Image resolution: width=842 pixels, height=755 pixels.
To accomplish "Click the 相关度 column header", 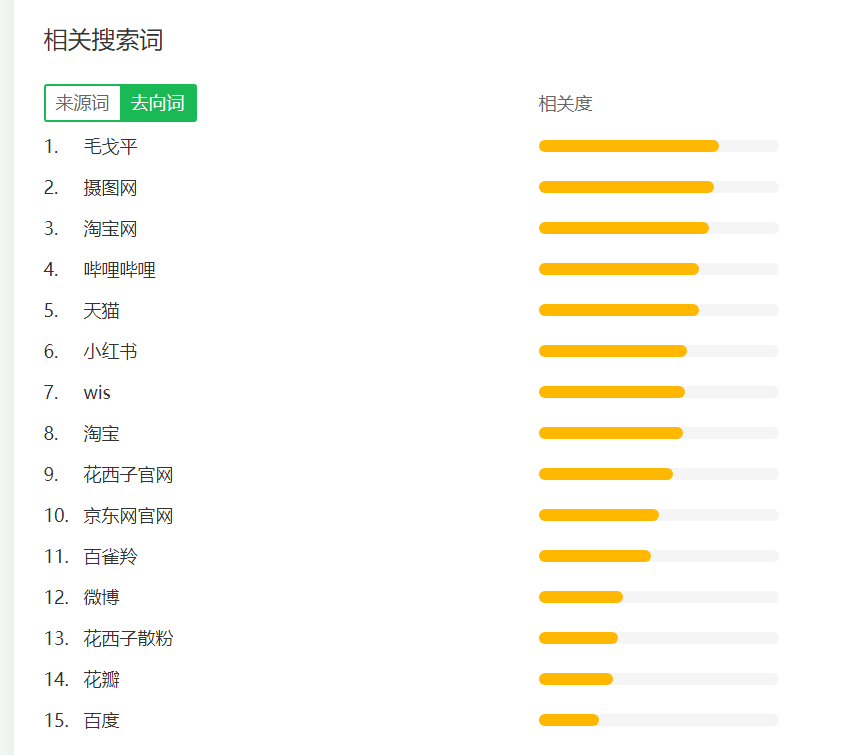I will click(x=565, y=104).
